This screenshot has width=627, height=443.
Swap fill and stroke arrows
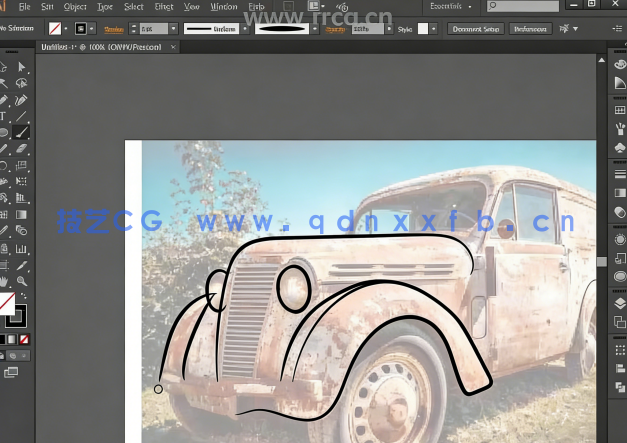point(24,296)
